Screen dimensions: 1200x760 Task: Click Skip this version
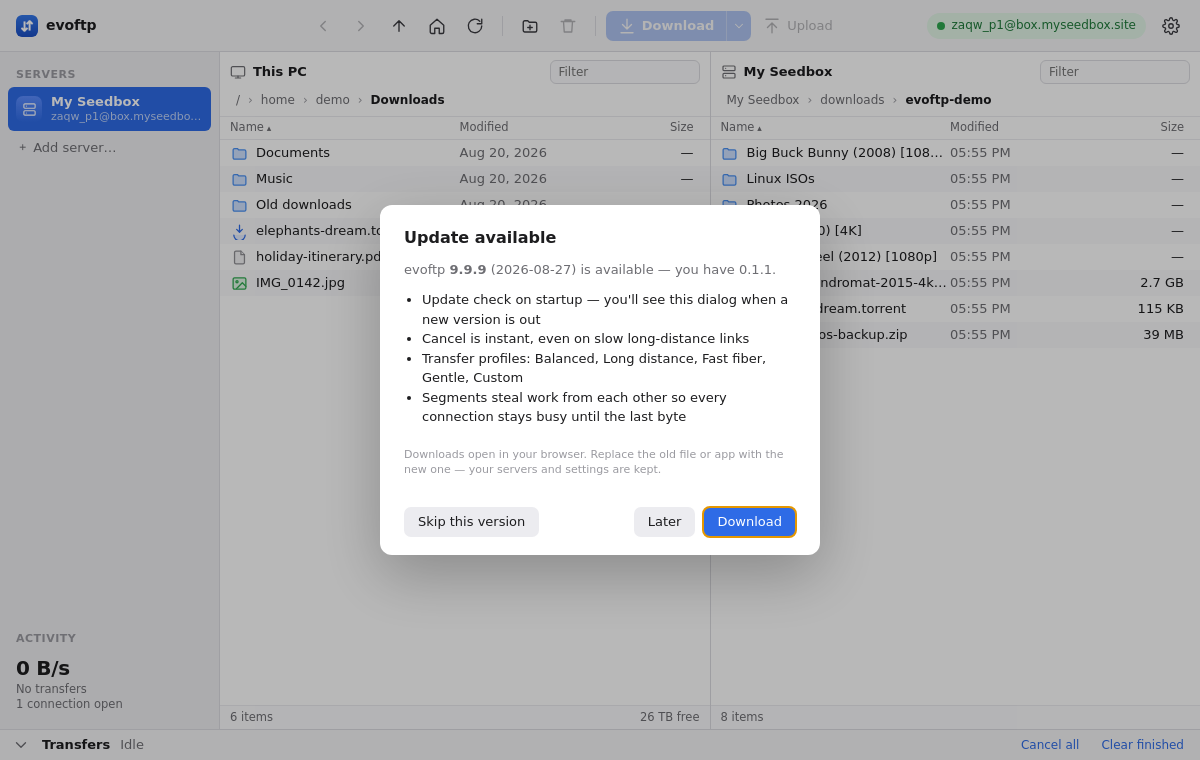(x=471, y=522)
